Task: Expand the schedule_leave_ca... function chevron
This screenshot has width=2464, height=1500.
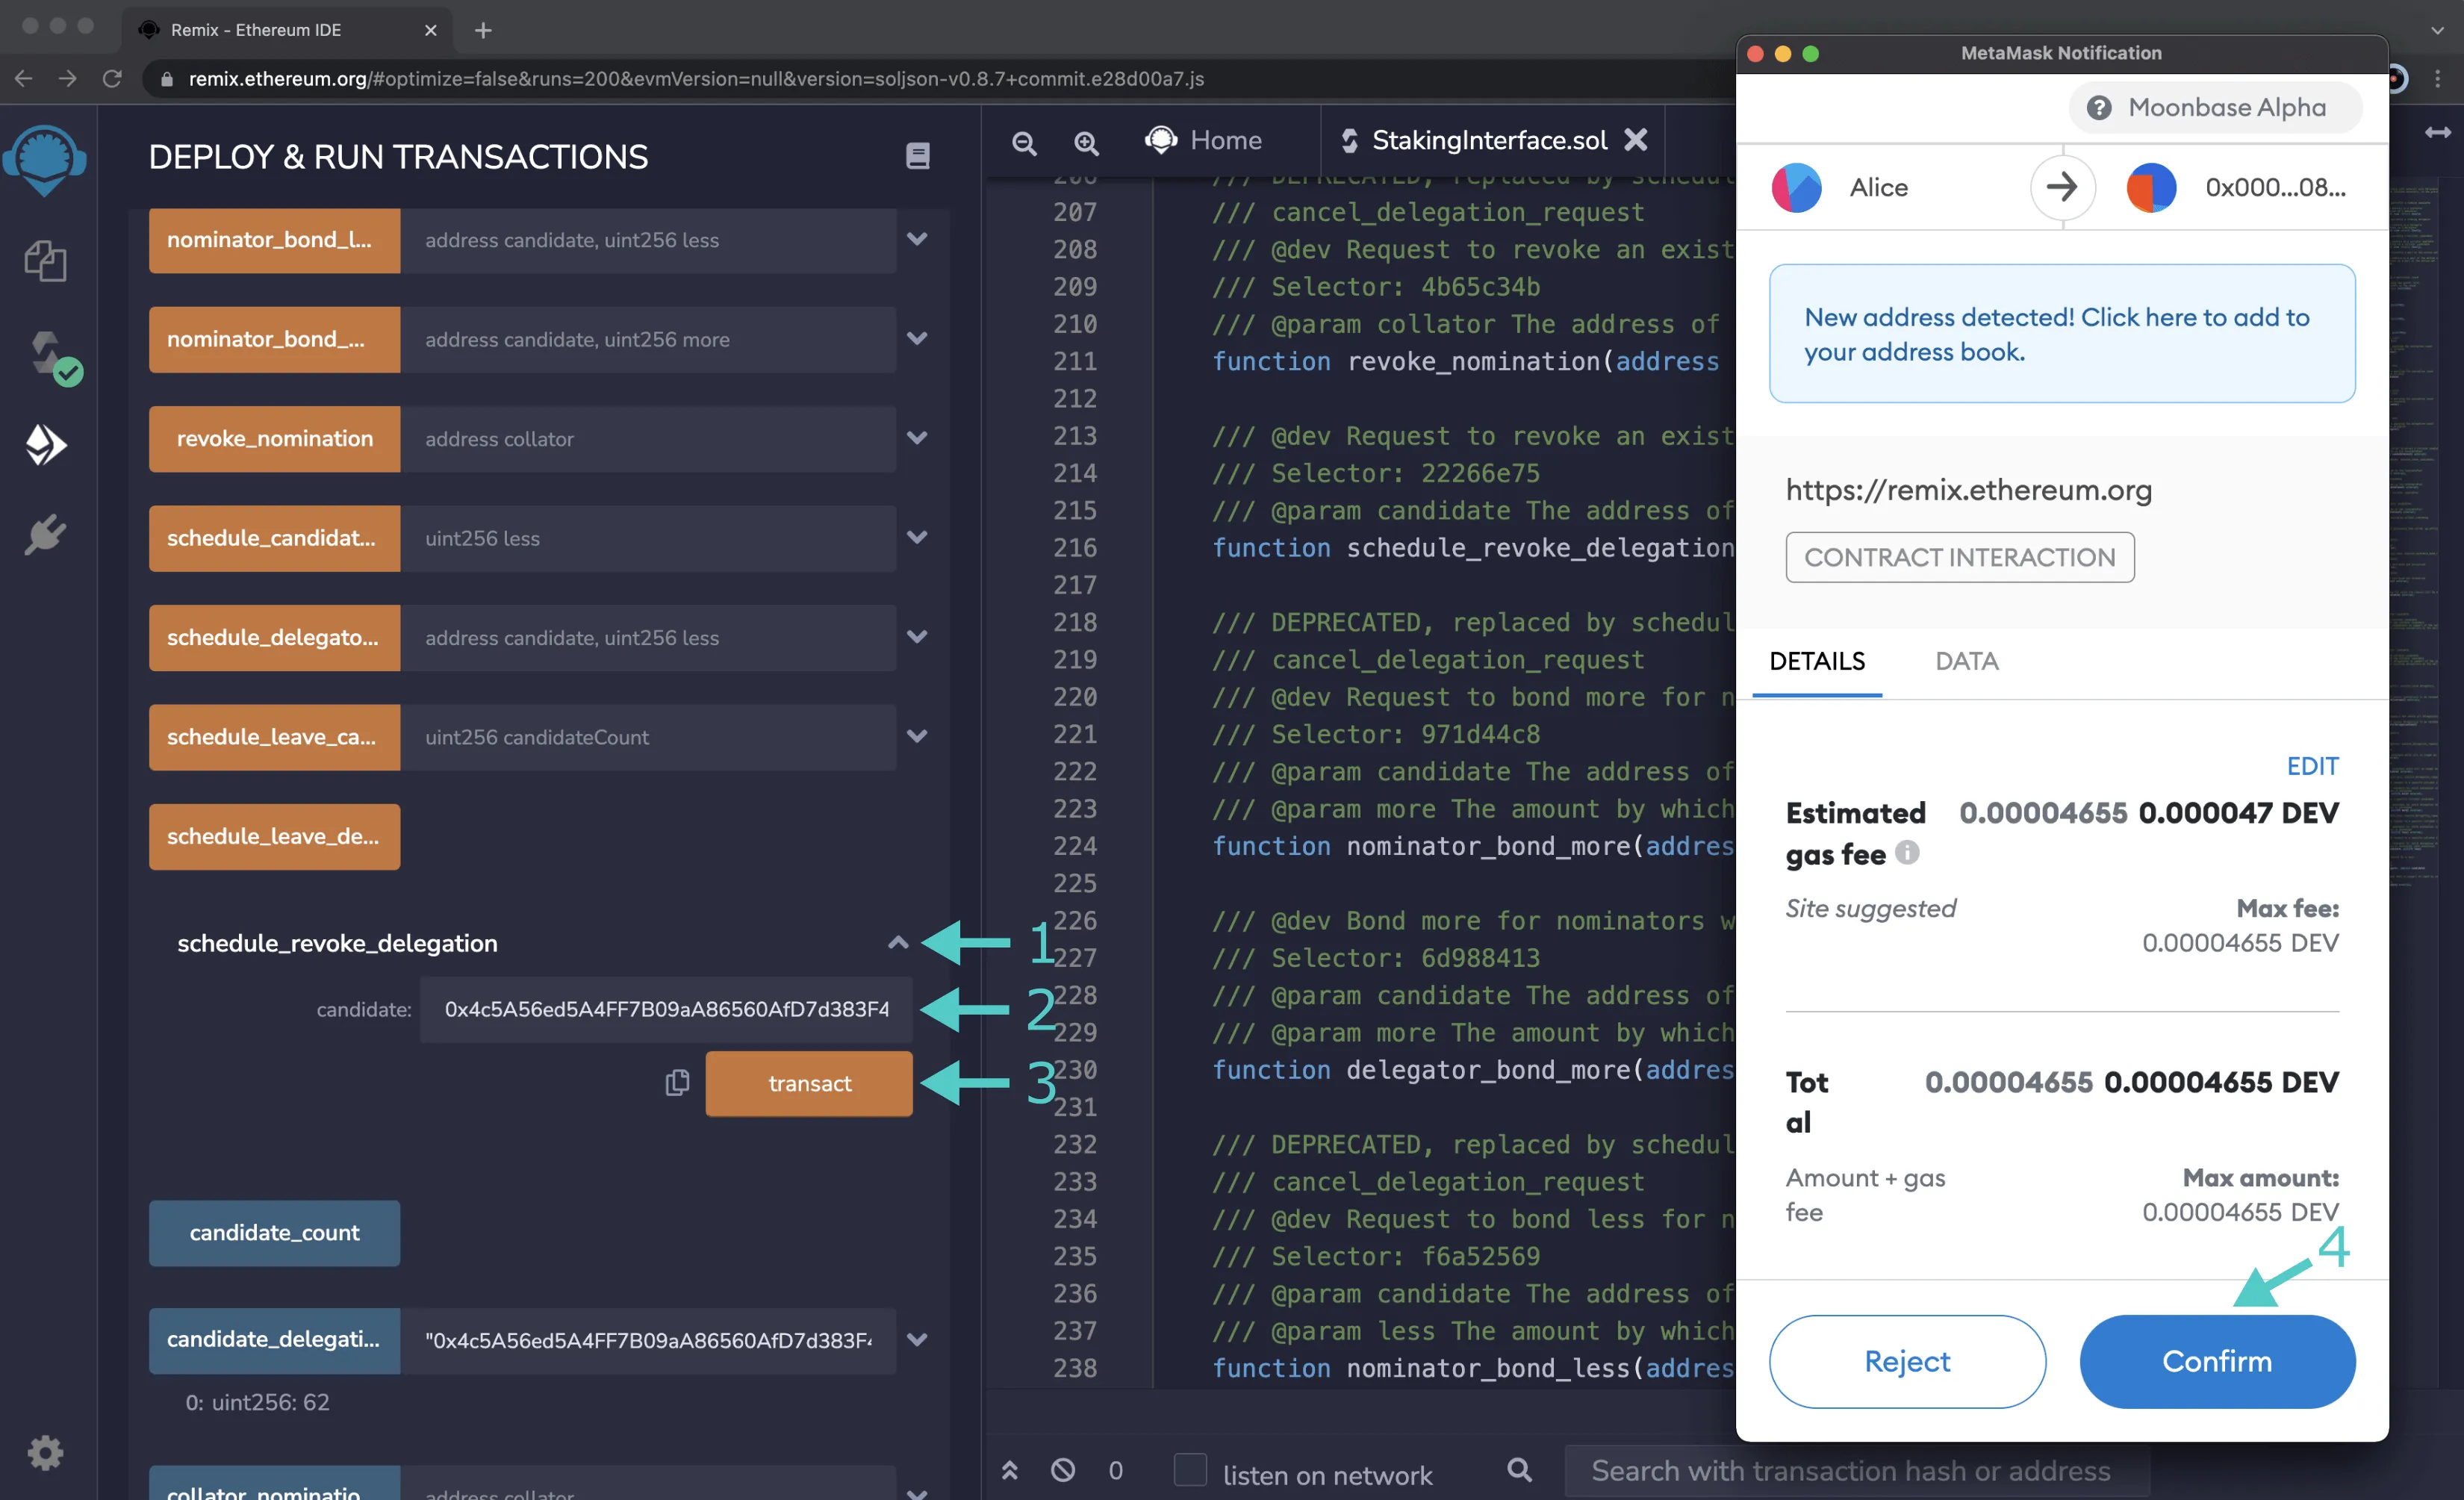Action: coord(917,735)
